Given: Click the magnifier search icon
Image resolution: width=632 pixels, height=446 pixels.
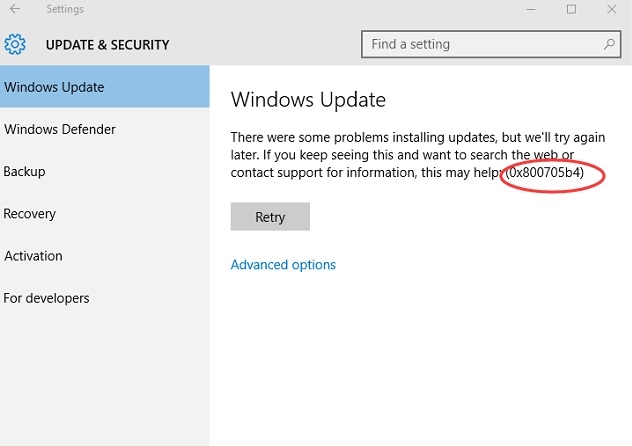Looking at the screenshot, I should coord(609,44).
